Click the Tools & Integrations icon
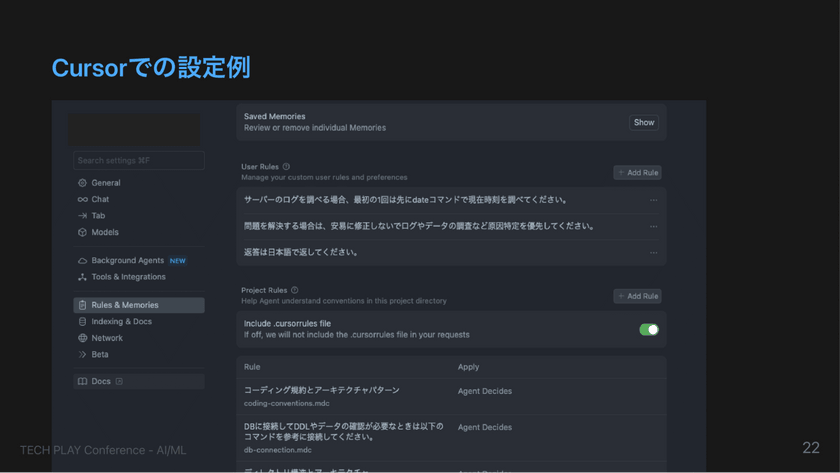 click(82, 277)
